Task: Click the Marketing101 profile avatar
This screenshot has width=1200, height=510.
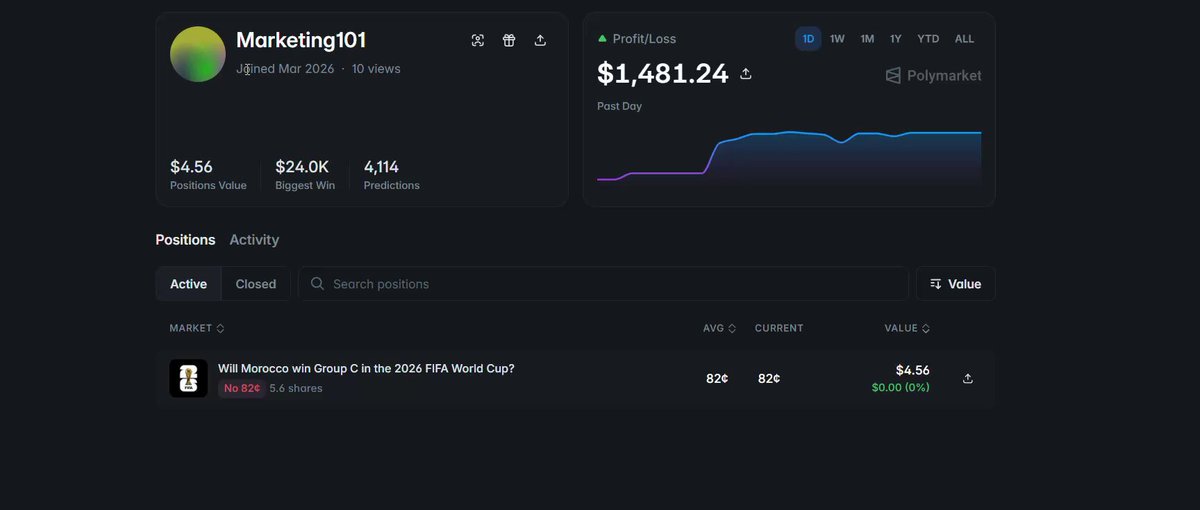Action: click(198, 54)
